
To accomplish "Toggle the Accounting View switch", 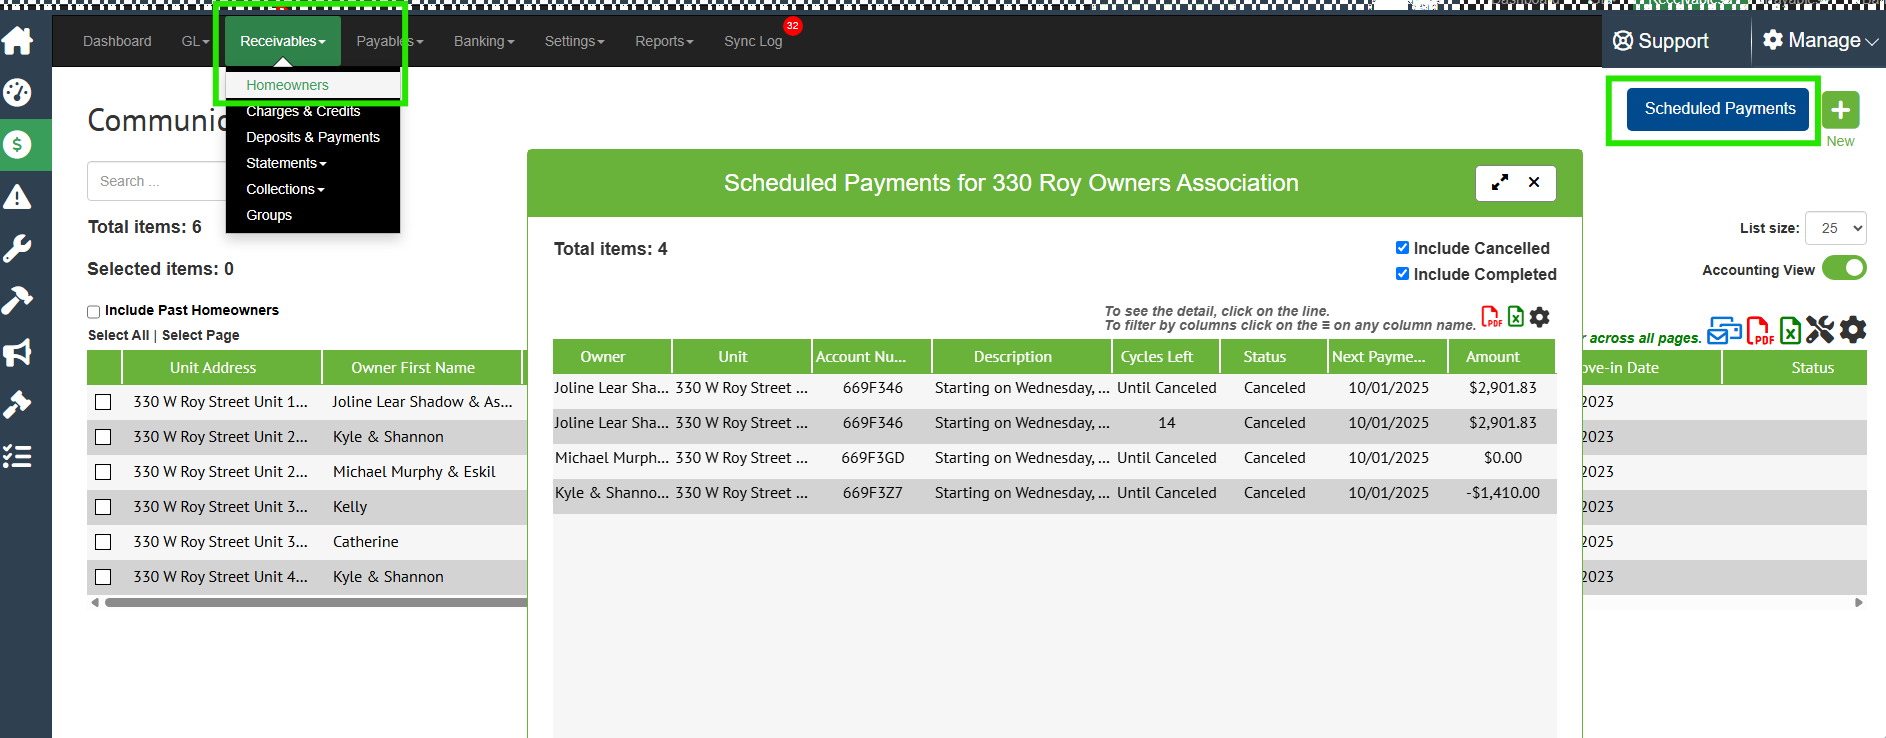I will (x=1843, y=268).
